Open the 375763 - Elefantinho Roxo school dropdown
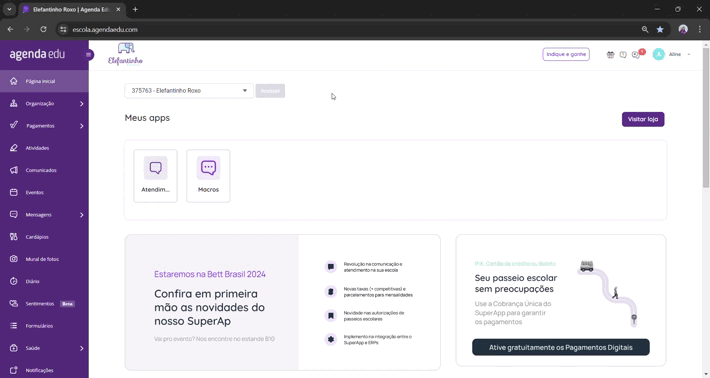The height and width of the screenshot is (378, 710). pos(189,91)
